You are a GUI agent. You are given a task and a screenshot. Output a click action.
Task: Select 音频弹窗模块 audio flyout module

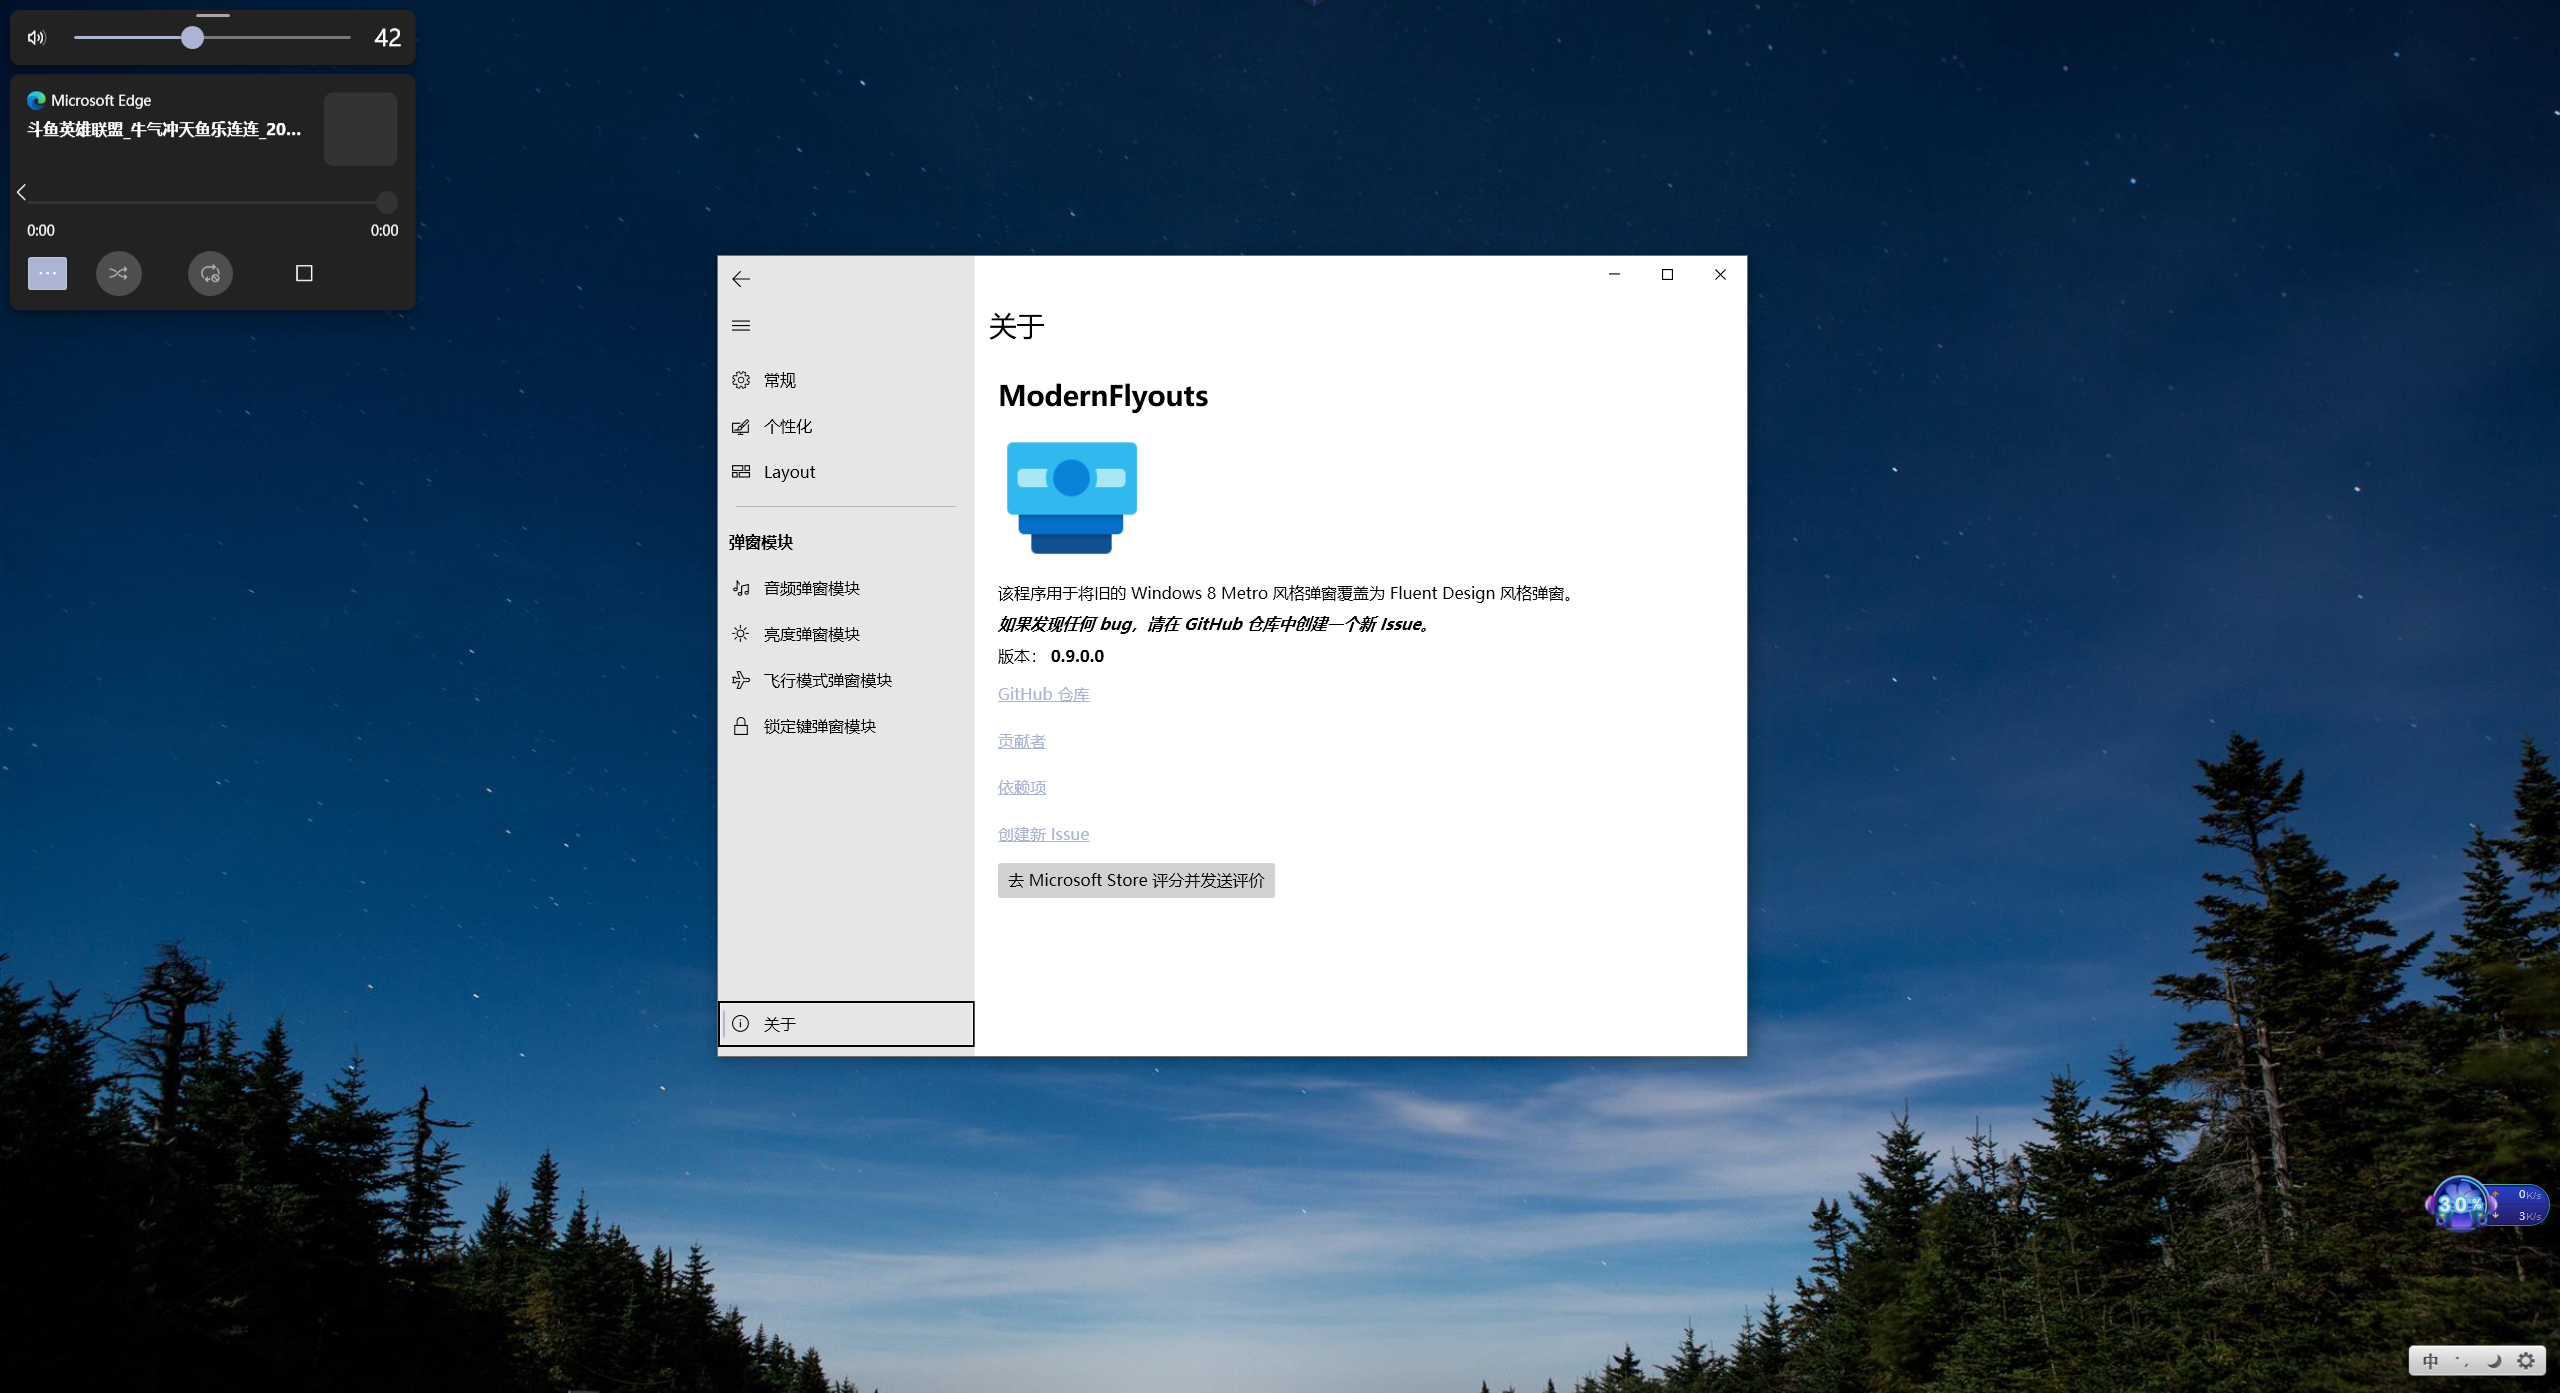point(811,588)
